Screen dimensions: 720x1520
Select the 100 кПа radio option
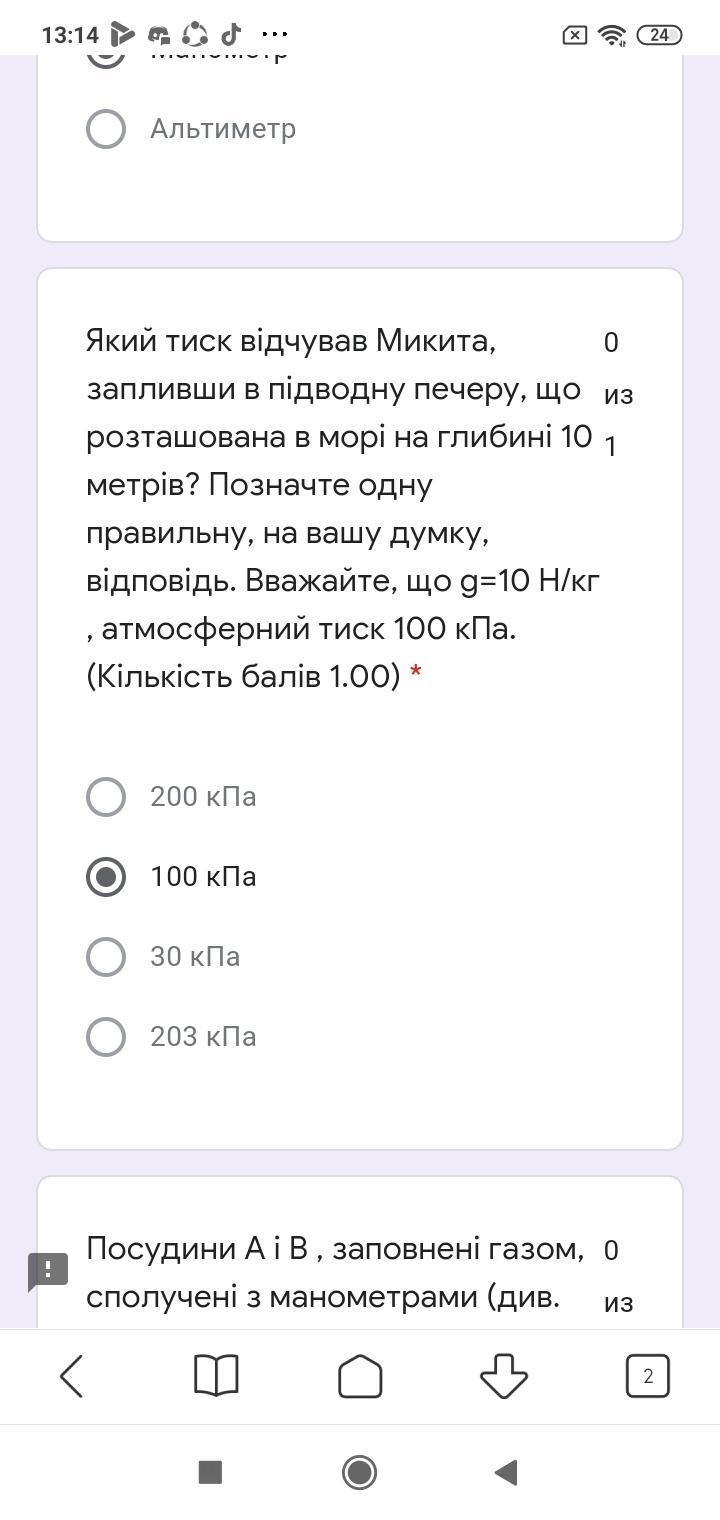tap(106, 877)
